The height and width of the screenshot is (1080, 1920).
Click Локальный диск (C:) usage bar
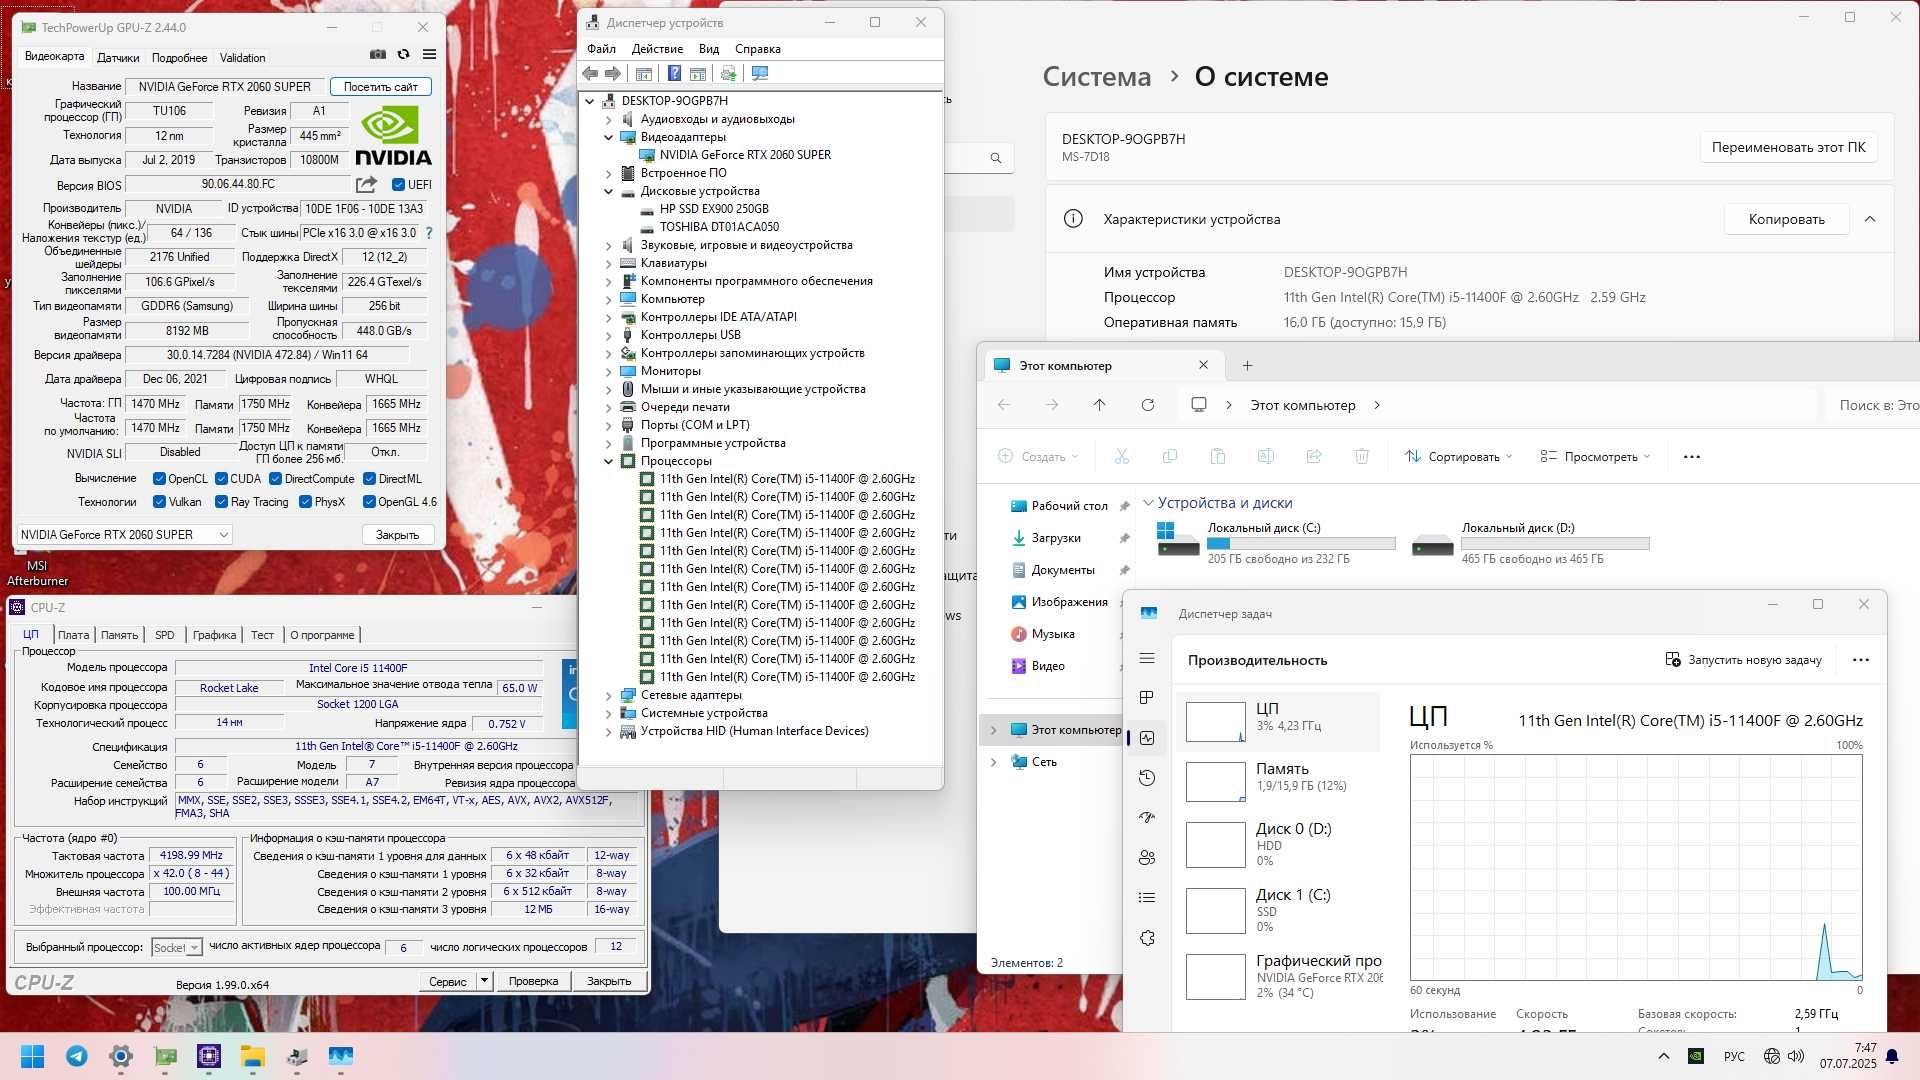pos(1301,544)
